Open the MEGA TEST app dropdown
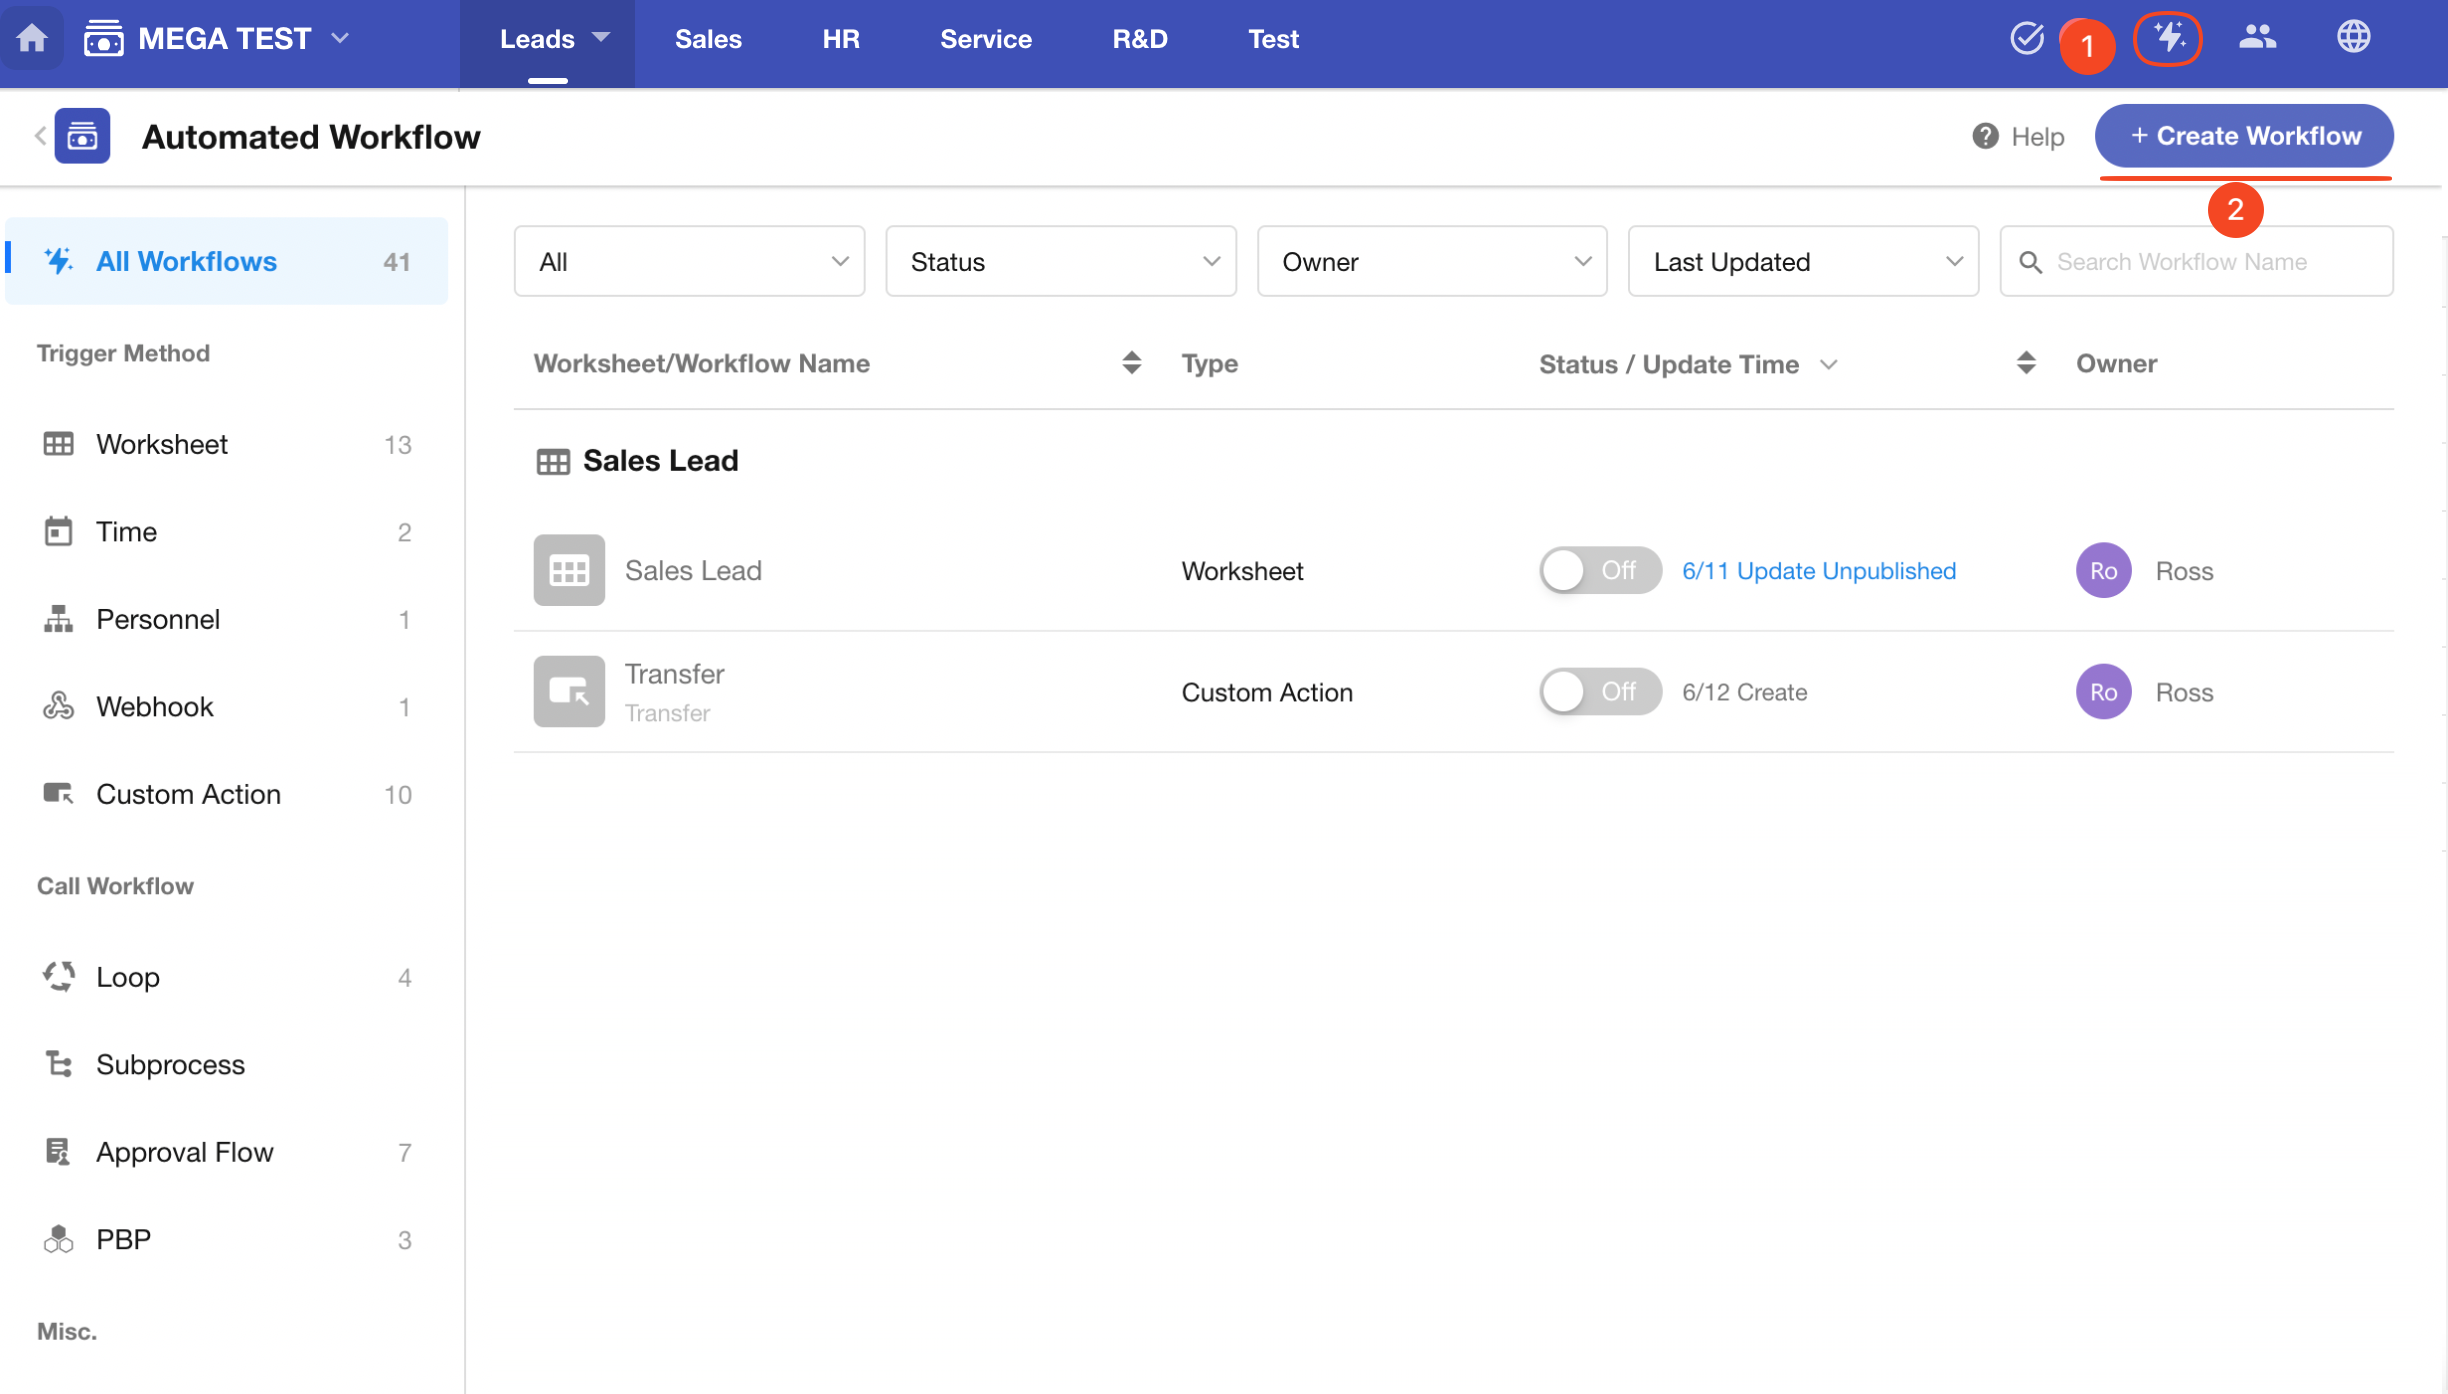Screen dimensions: 2448x1394 (x=340, y=38)
